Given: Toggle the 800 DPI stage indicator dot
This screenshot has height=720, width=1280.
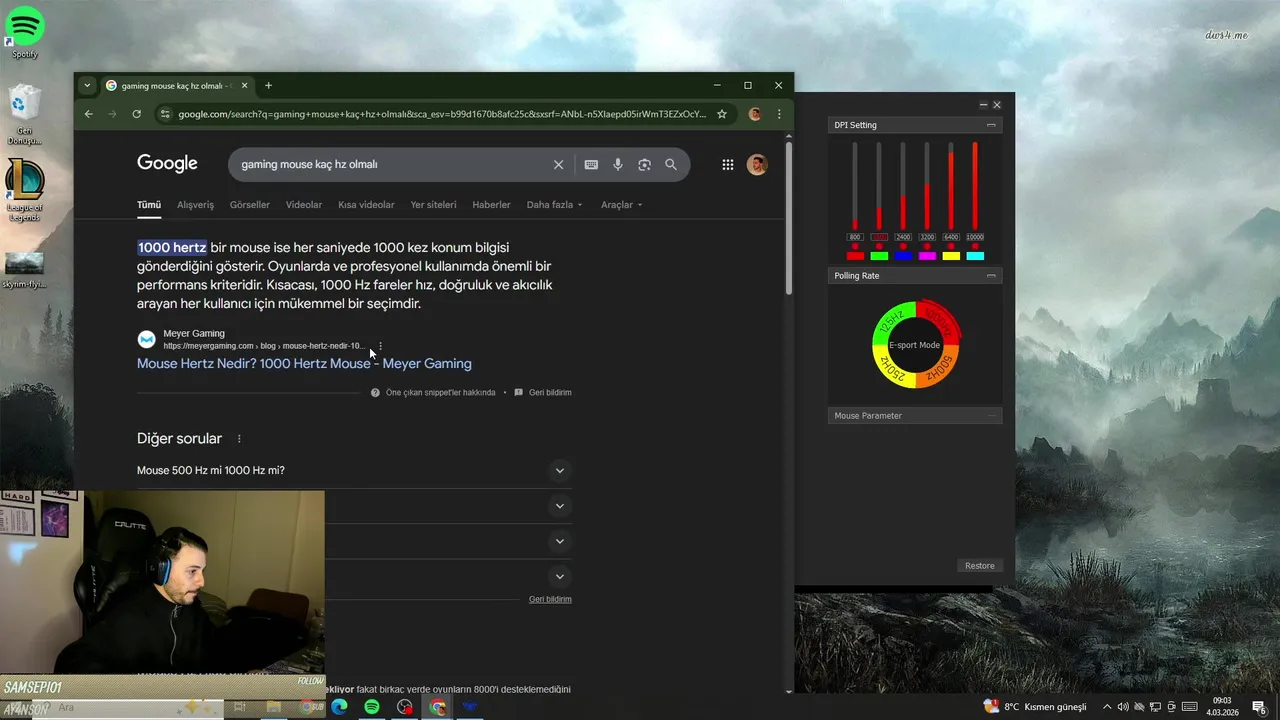Looking at the screenshot, I should 855,247.
